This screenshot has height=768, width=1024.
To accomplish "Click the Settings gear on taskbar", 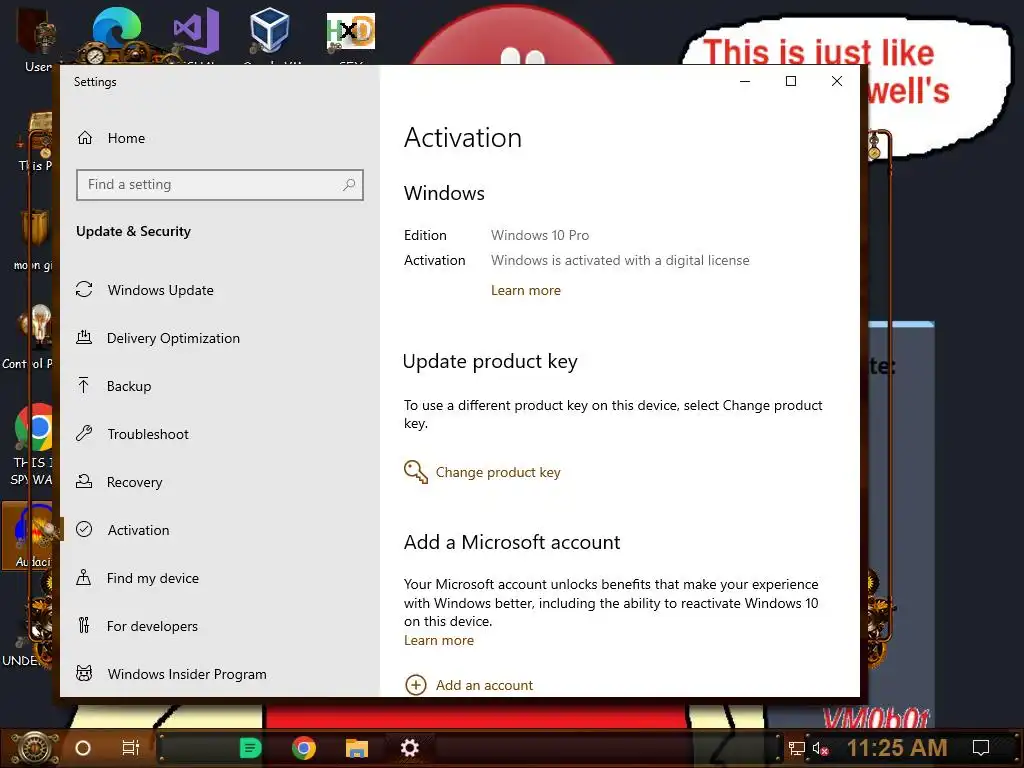I will point(409,748).
